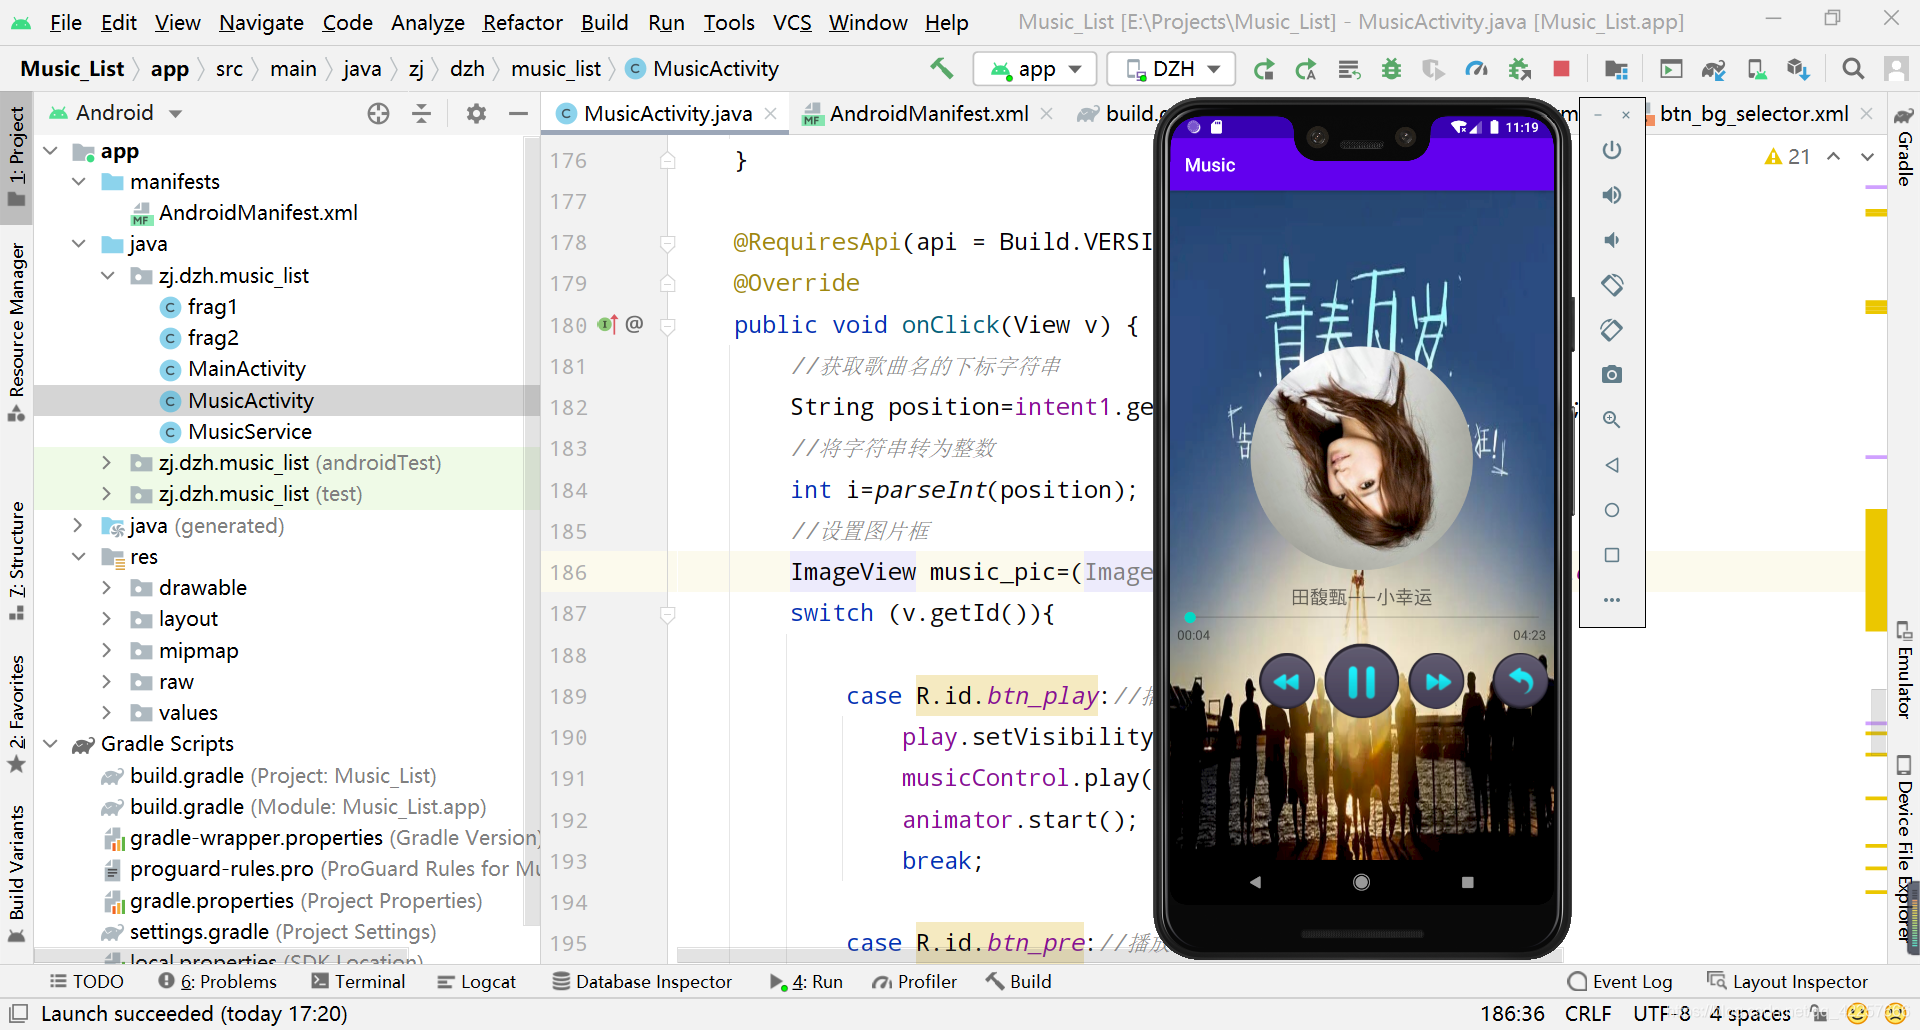
Task: Click the emulator volume up icon
Action: pyautogui.click(x=1611, y=195)
